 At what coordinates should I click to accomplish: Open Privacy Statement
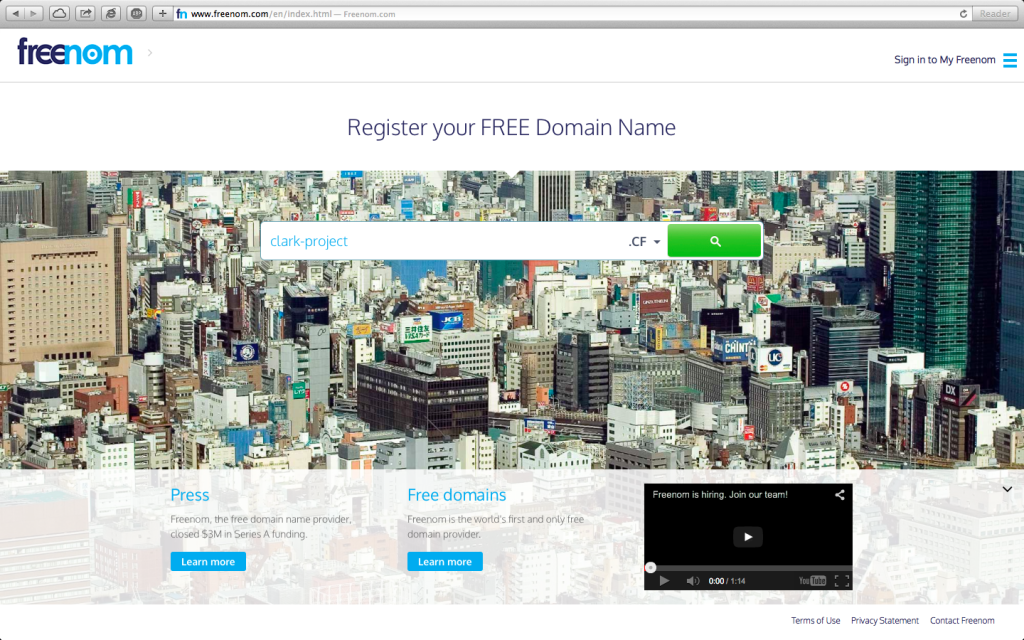[x=884, y=620]
